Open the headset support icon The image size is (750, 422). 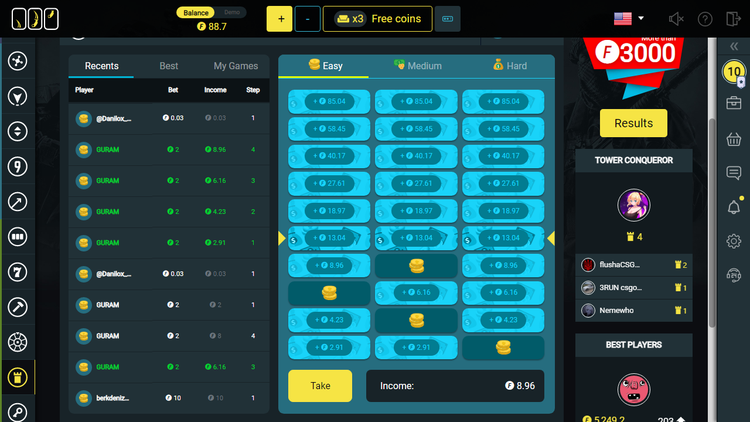tap(733, 276)
